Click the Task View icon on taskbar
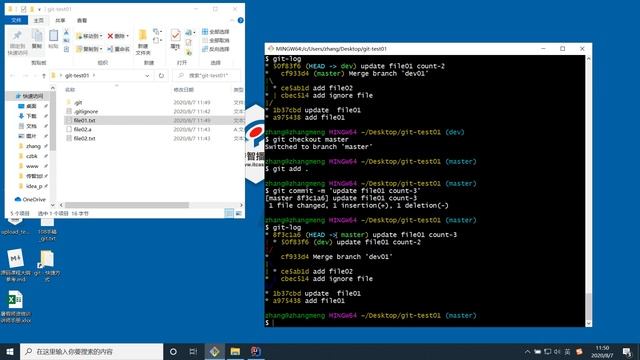Image resolution: width=640 pixels, height=360 pixels. click(x=193, y=351)
